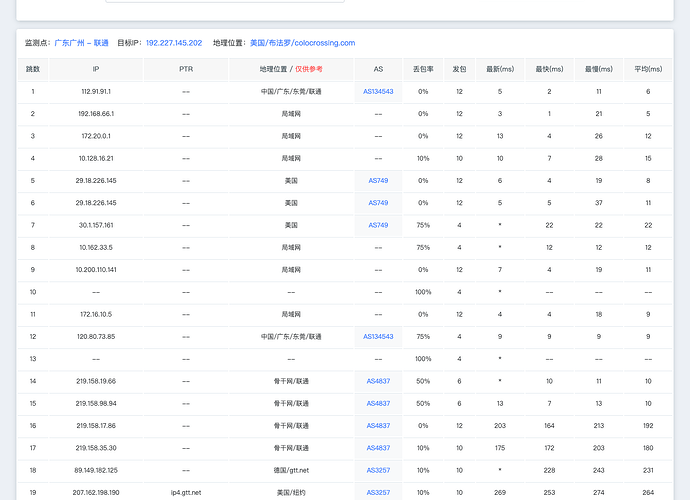Open the 广东广州 – 联通 monitoring point link
This screenshot has height=500, width=690.
coord(81,43)
